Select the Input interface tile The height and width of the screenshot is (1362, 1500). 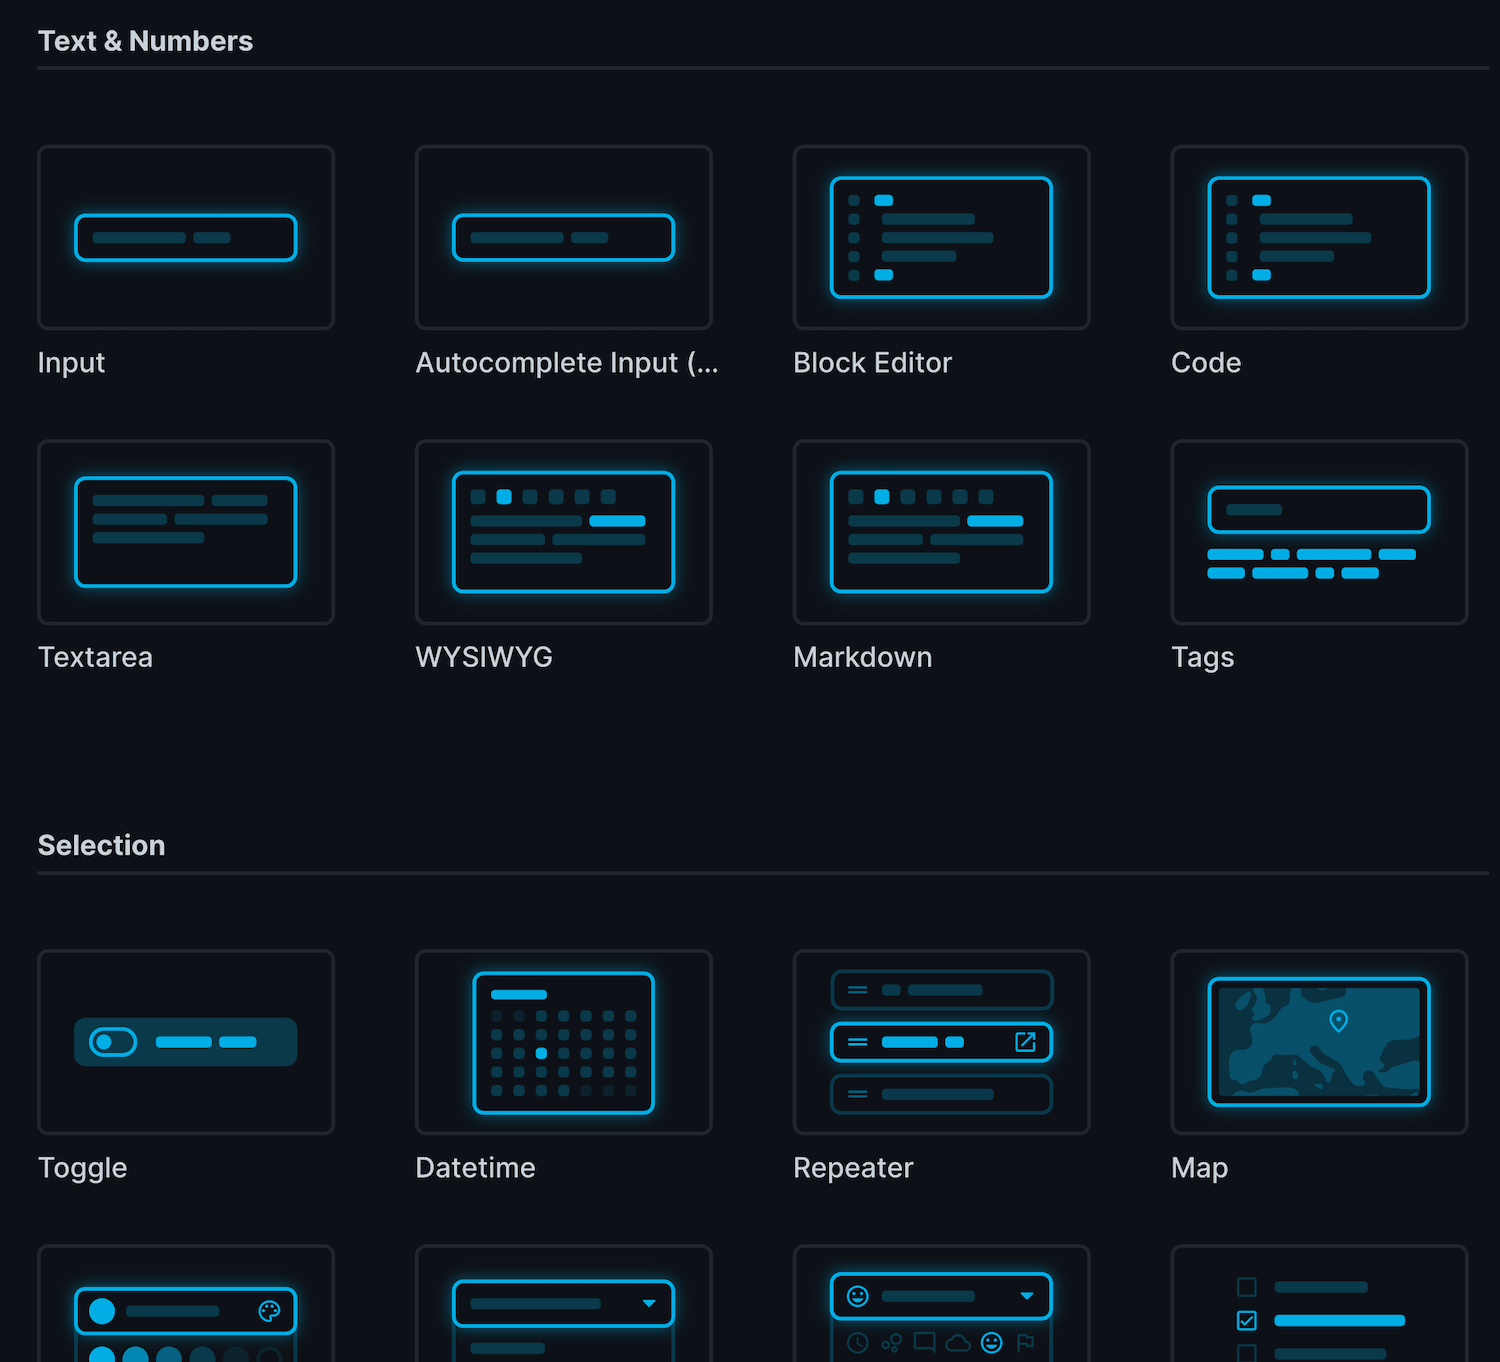click(x=186, y=238)
